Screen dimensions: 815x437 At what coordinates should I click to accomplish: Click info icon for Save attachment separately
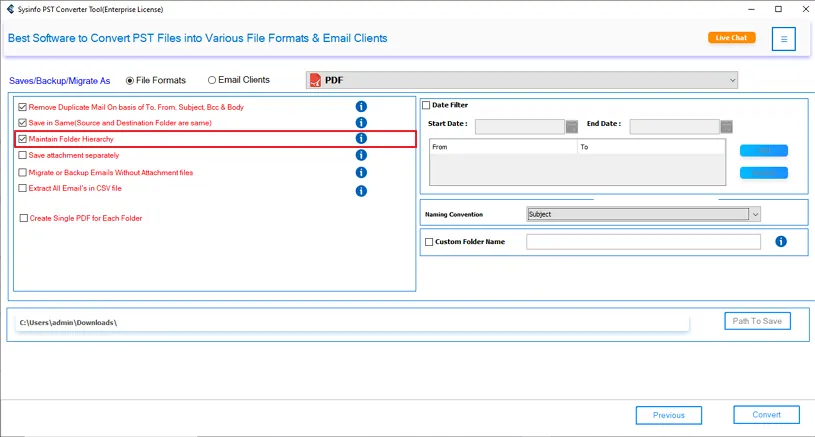click(x=361, y=156)
